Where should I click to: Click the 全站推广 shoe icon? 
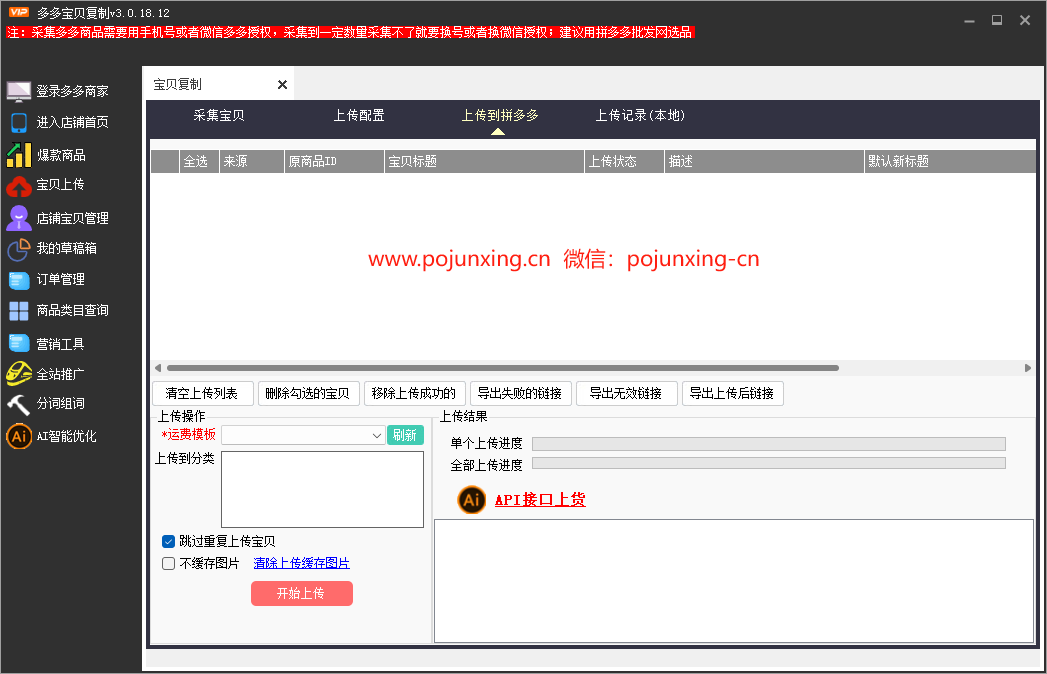pos(19,373)
